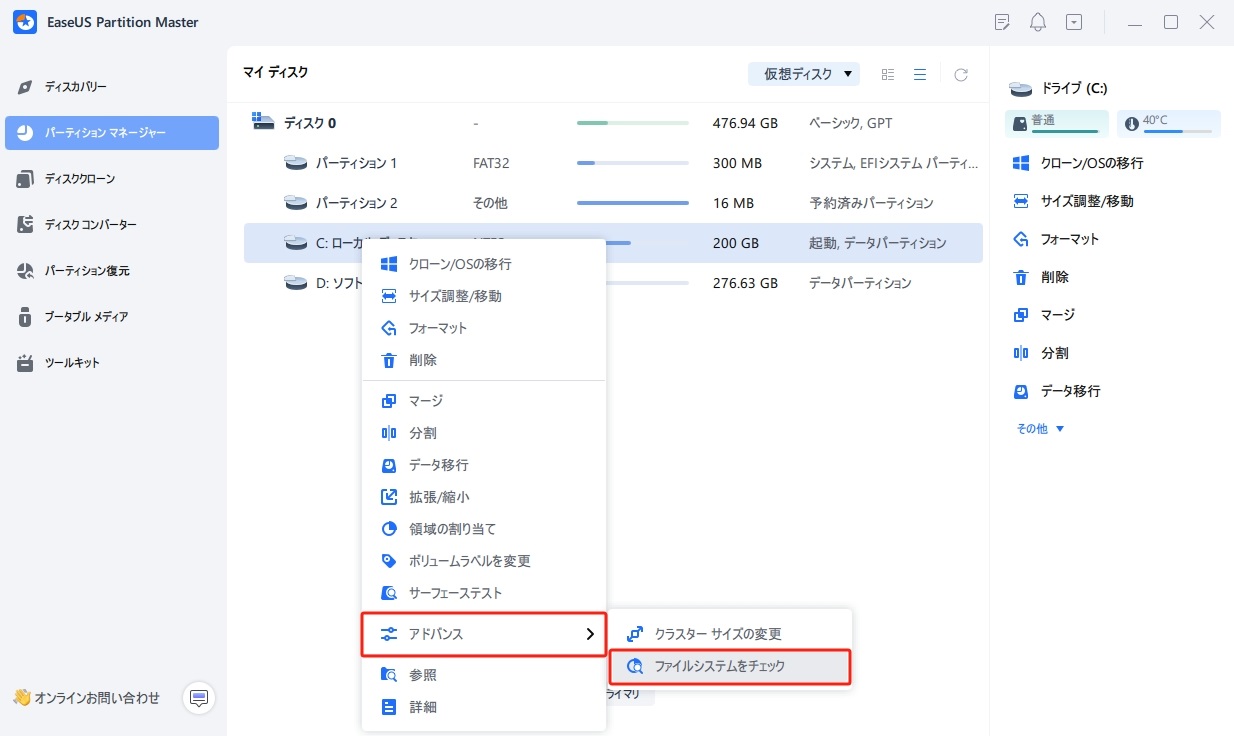The width and height of the screenshot is (1234, 736).
Task: Click the パーティション 1 usage bar
Action: tap(633, 163)
